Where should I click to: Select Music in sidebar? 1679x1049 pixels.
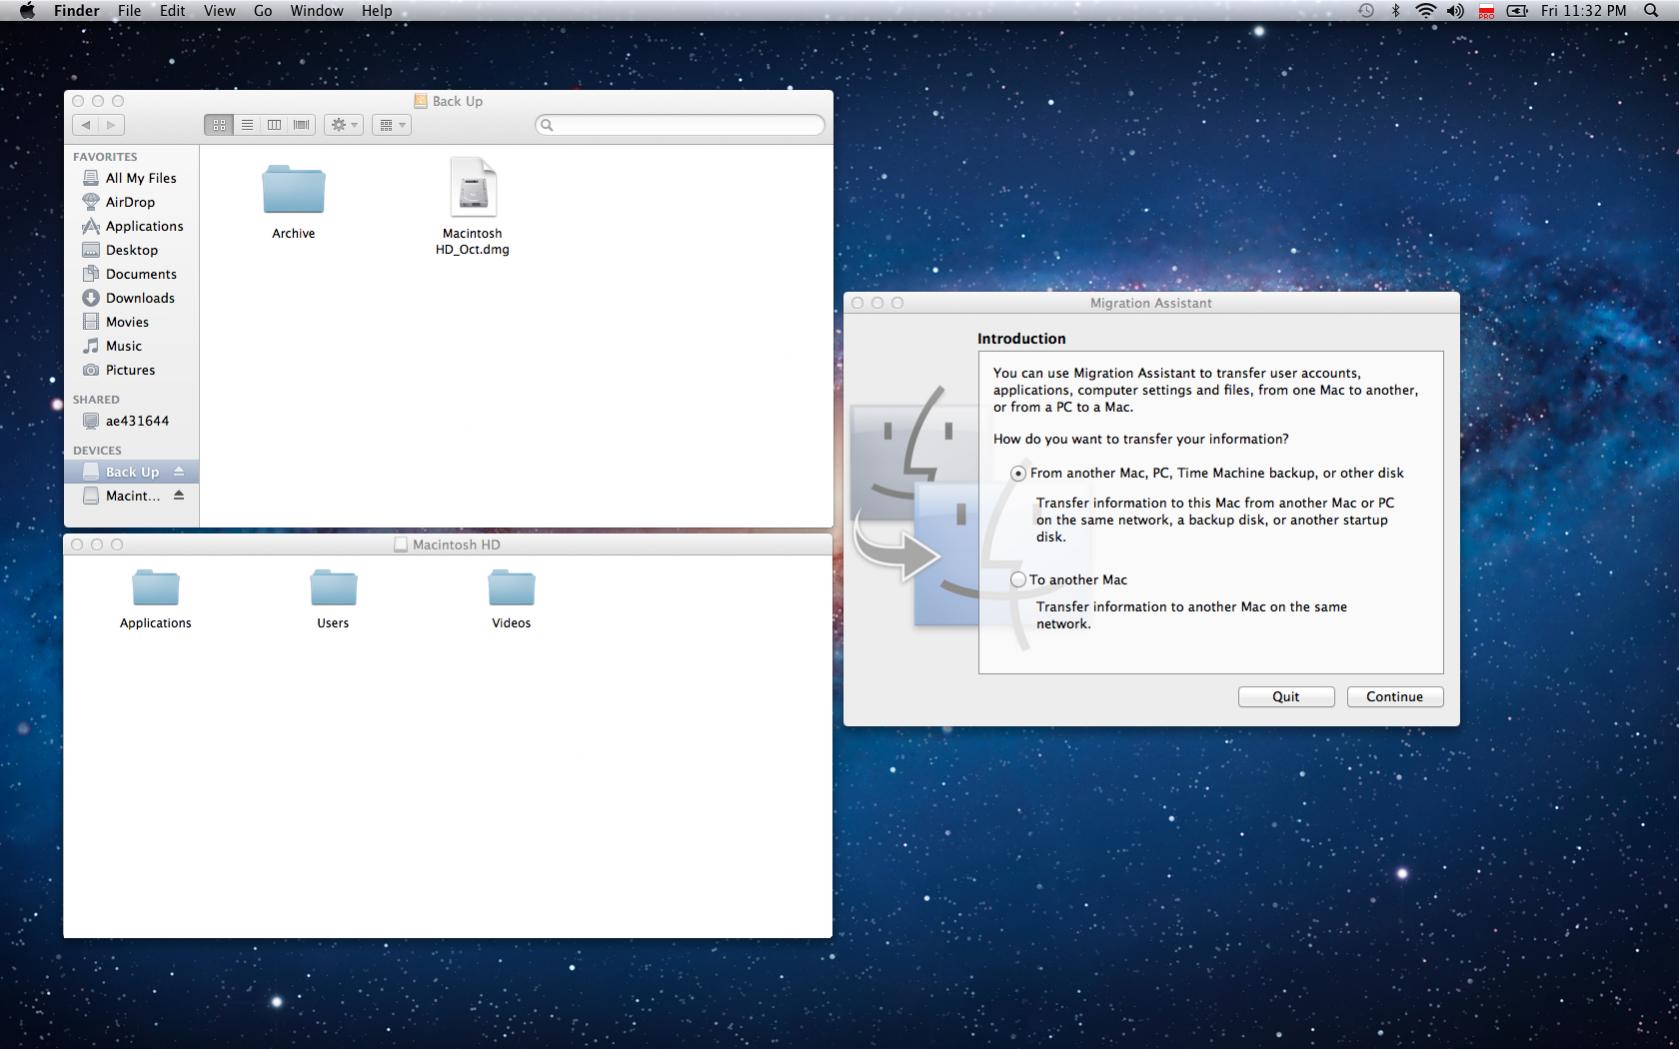[131, 346]
